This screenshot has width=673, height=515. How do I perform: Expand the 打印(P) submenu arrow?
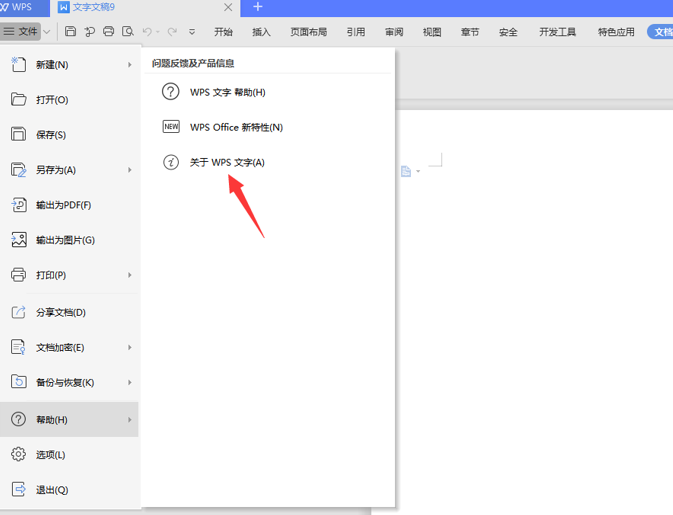pyautogui.click(x=130, y=275)
